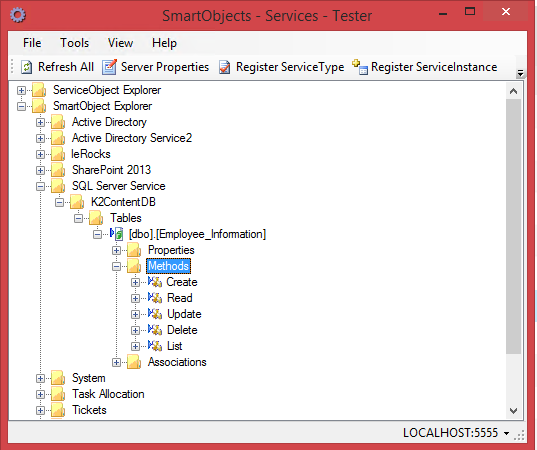Click the Tables folder icon
Viewport: 537px width, 450px height.
(x=96, y=218)
